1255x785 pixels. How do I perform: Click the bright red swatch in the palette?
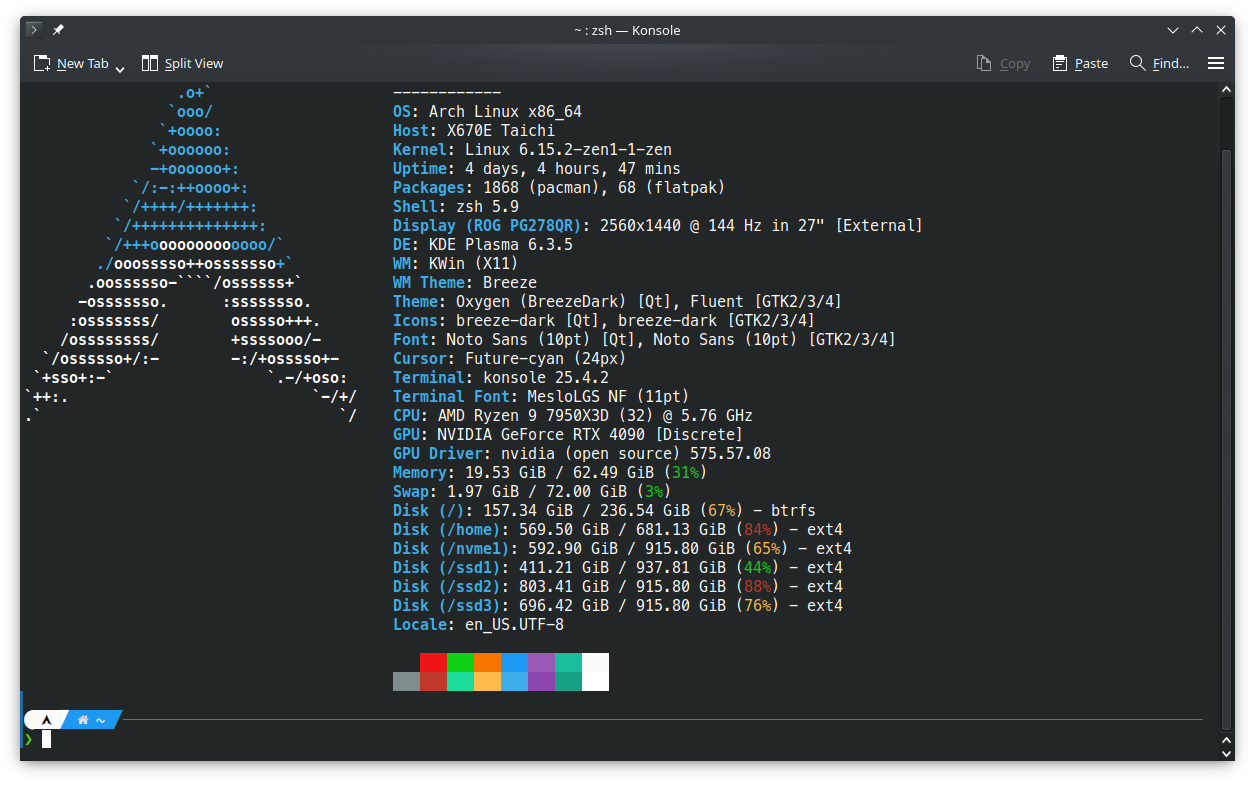[x=433, y=662]
